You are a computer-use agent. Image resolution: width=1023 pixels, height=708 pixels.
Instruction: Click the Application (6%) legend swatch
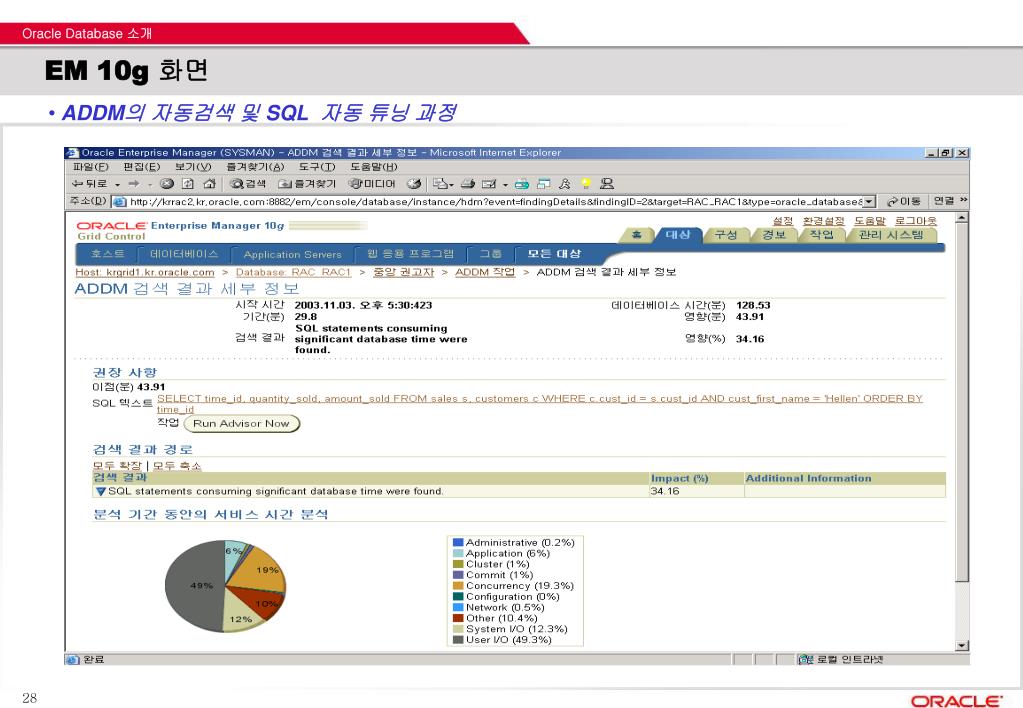pyautogui.click(x=458, y=553)
